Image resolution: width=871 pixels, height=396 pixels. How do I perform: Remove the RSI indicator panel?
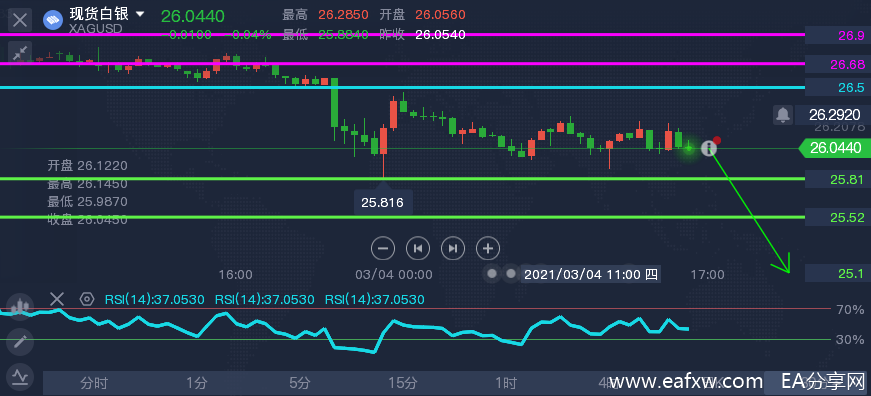tap(57, 299)
